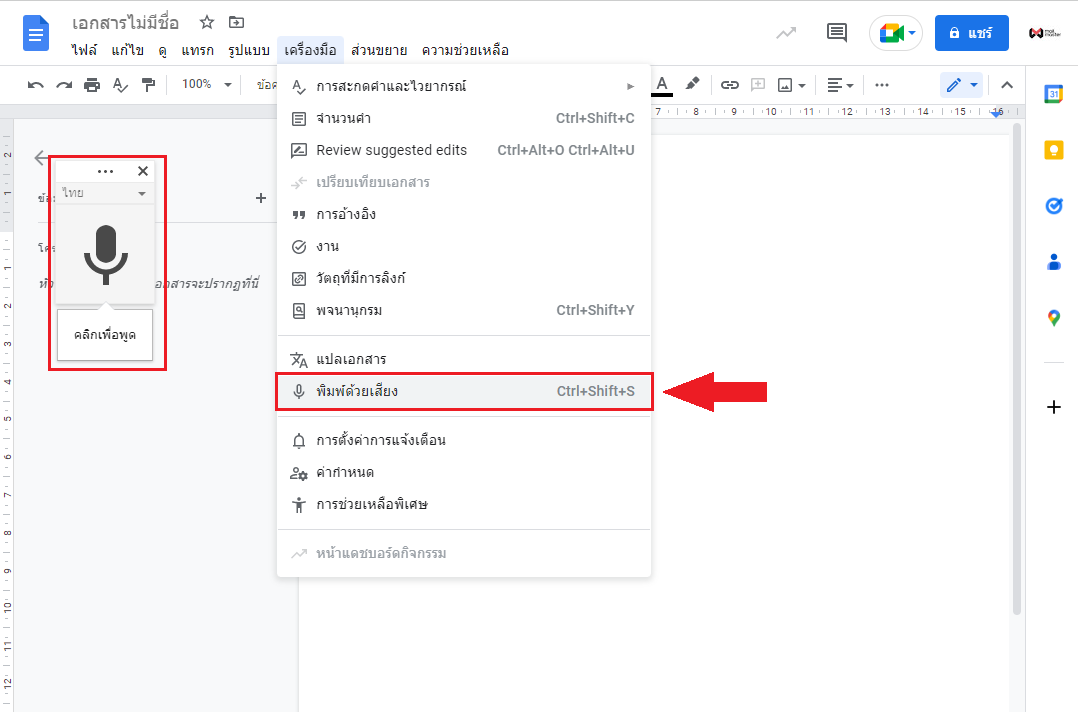Move document using folder icon
This screenshot has width=1078, height=712.
236,23
